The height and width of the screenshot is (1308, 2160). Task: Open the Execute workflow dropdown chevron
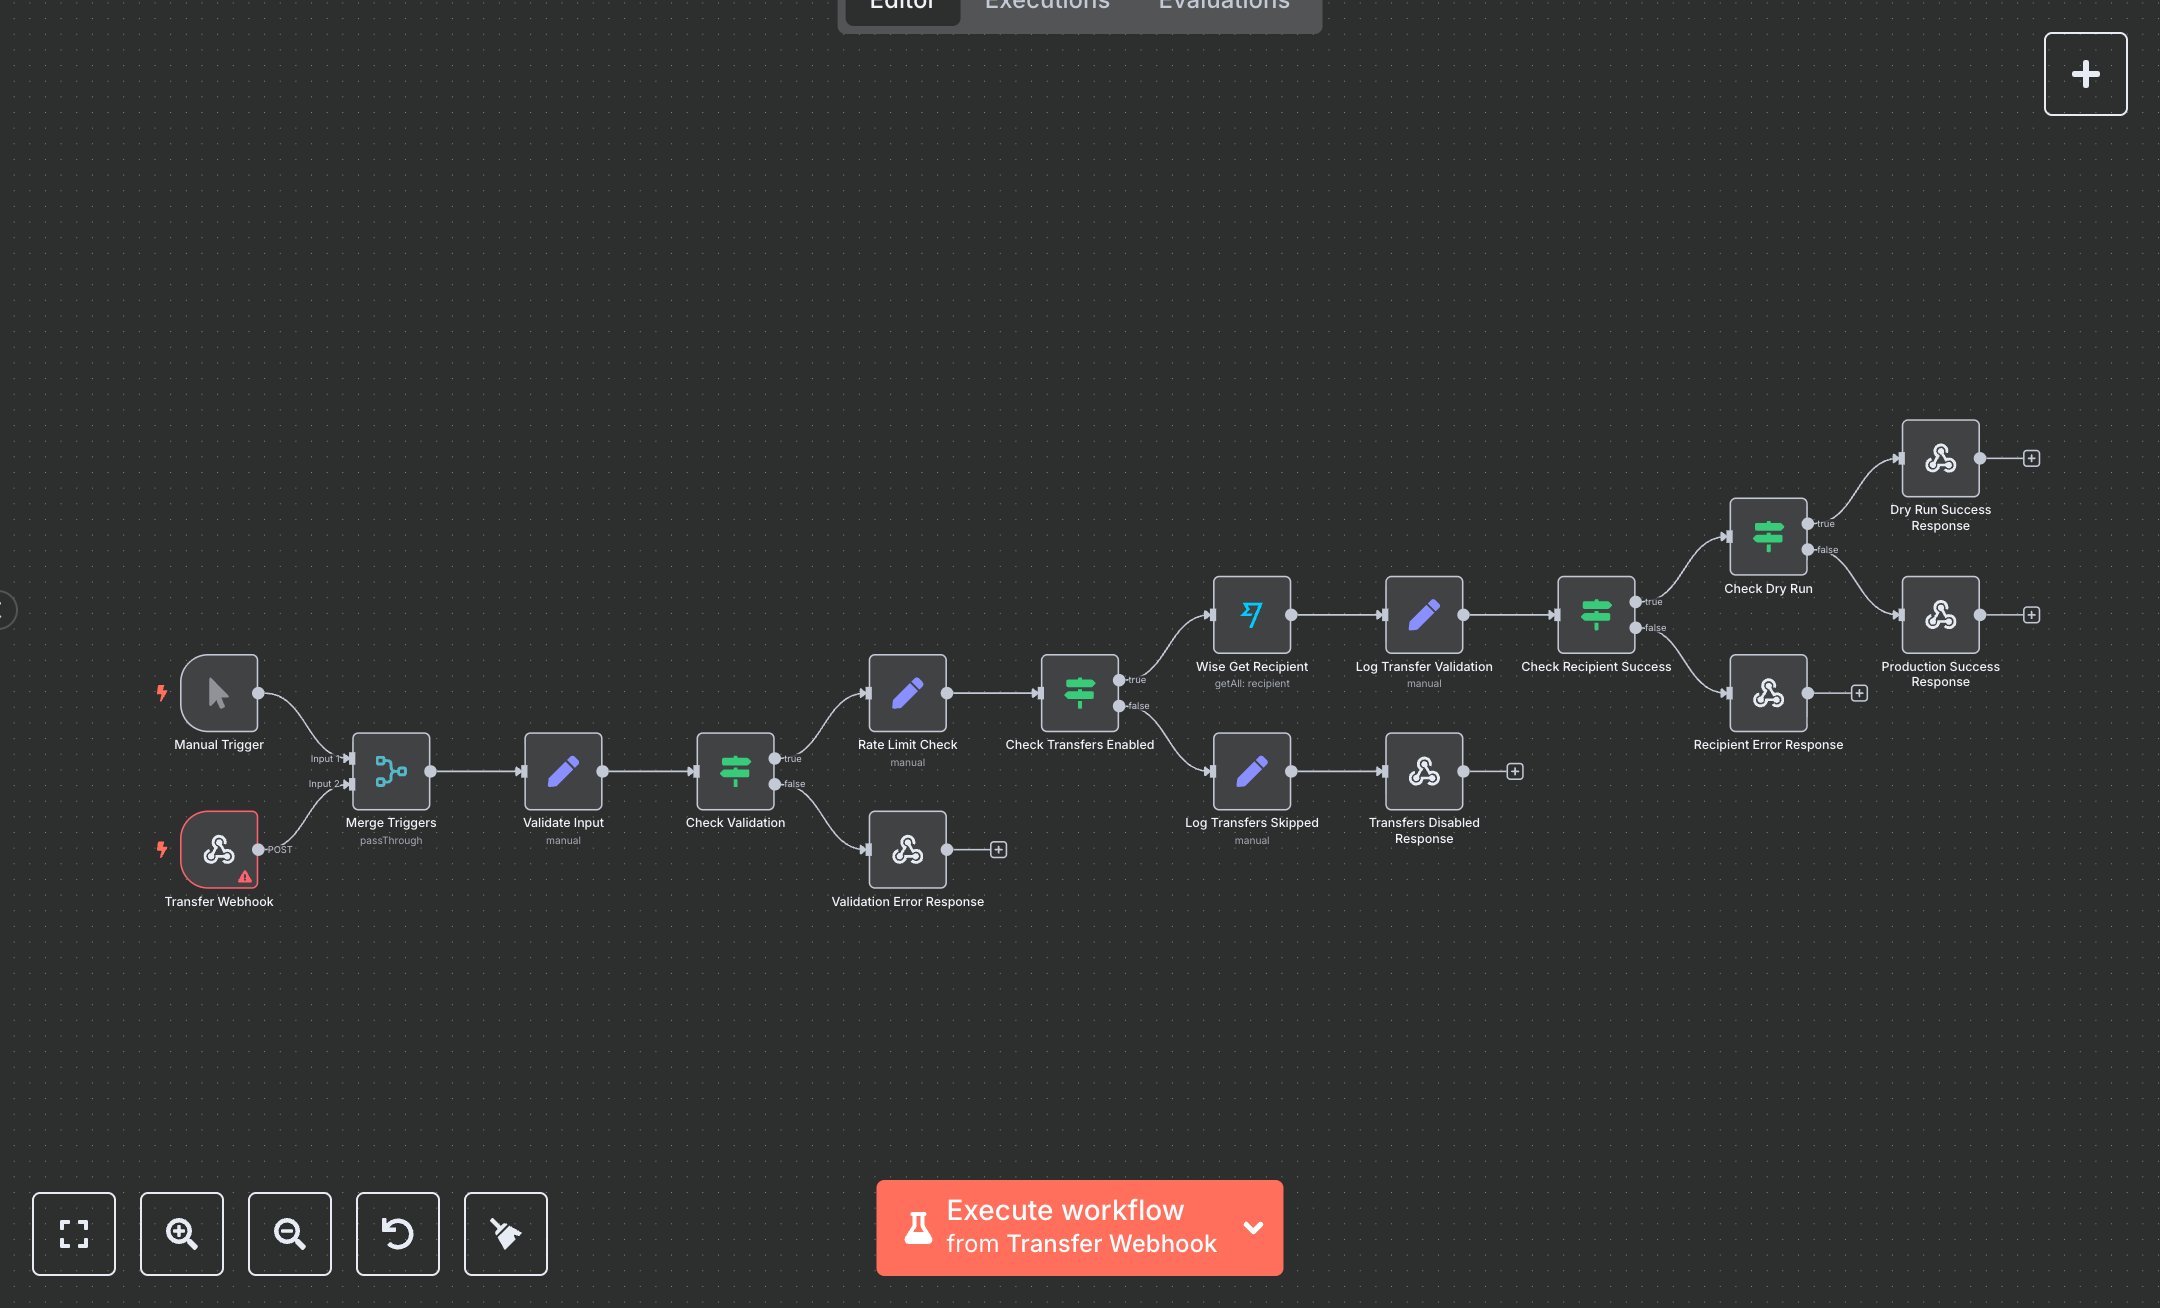1252,1228
